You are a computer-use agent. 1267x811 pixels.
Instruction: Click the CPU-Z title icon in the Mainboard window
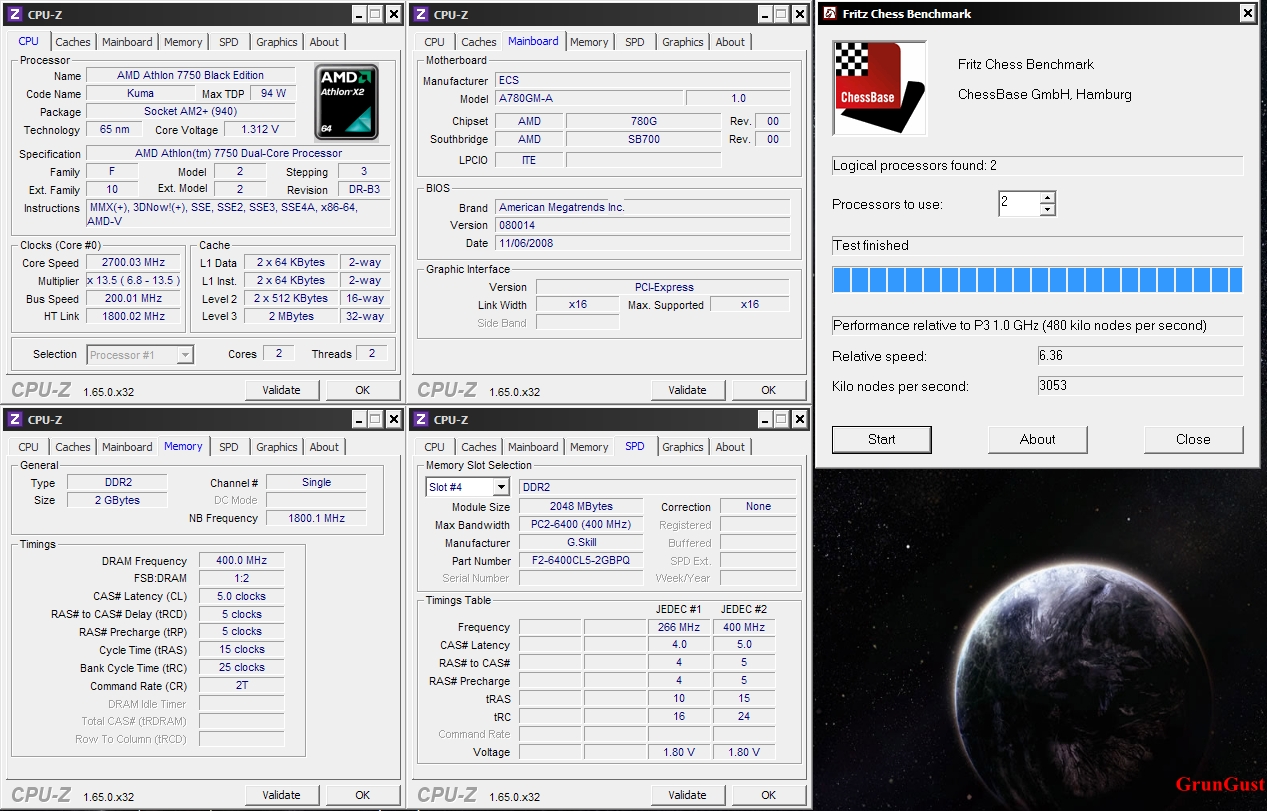click(x=421, y=14)
